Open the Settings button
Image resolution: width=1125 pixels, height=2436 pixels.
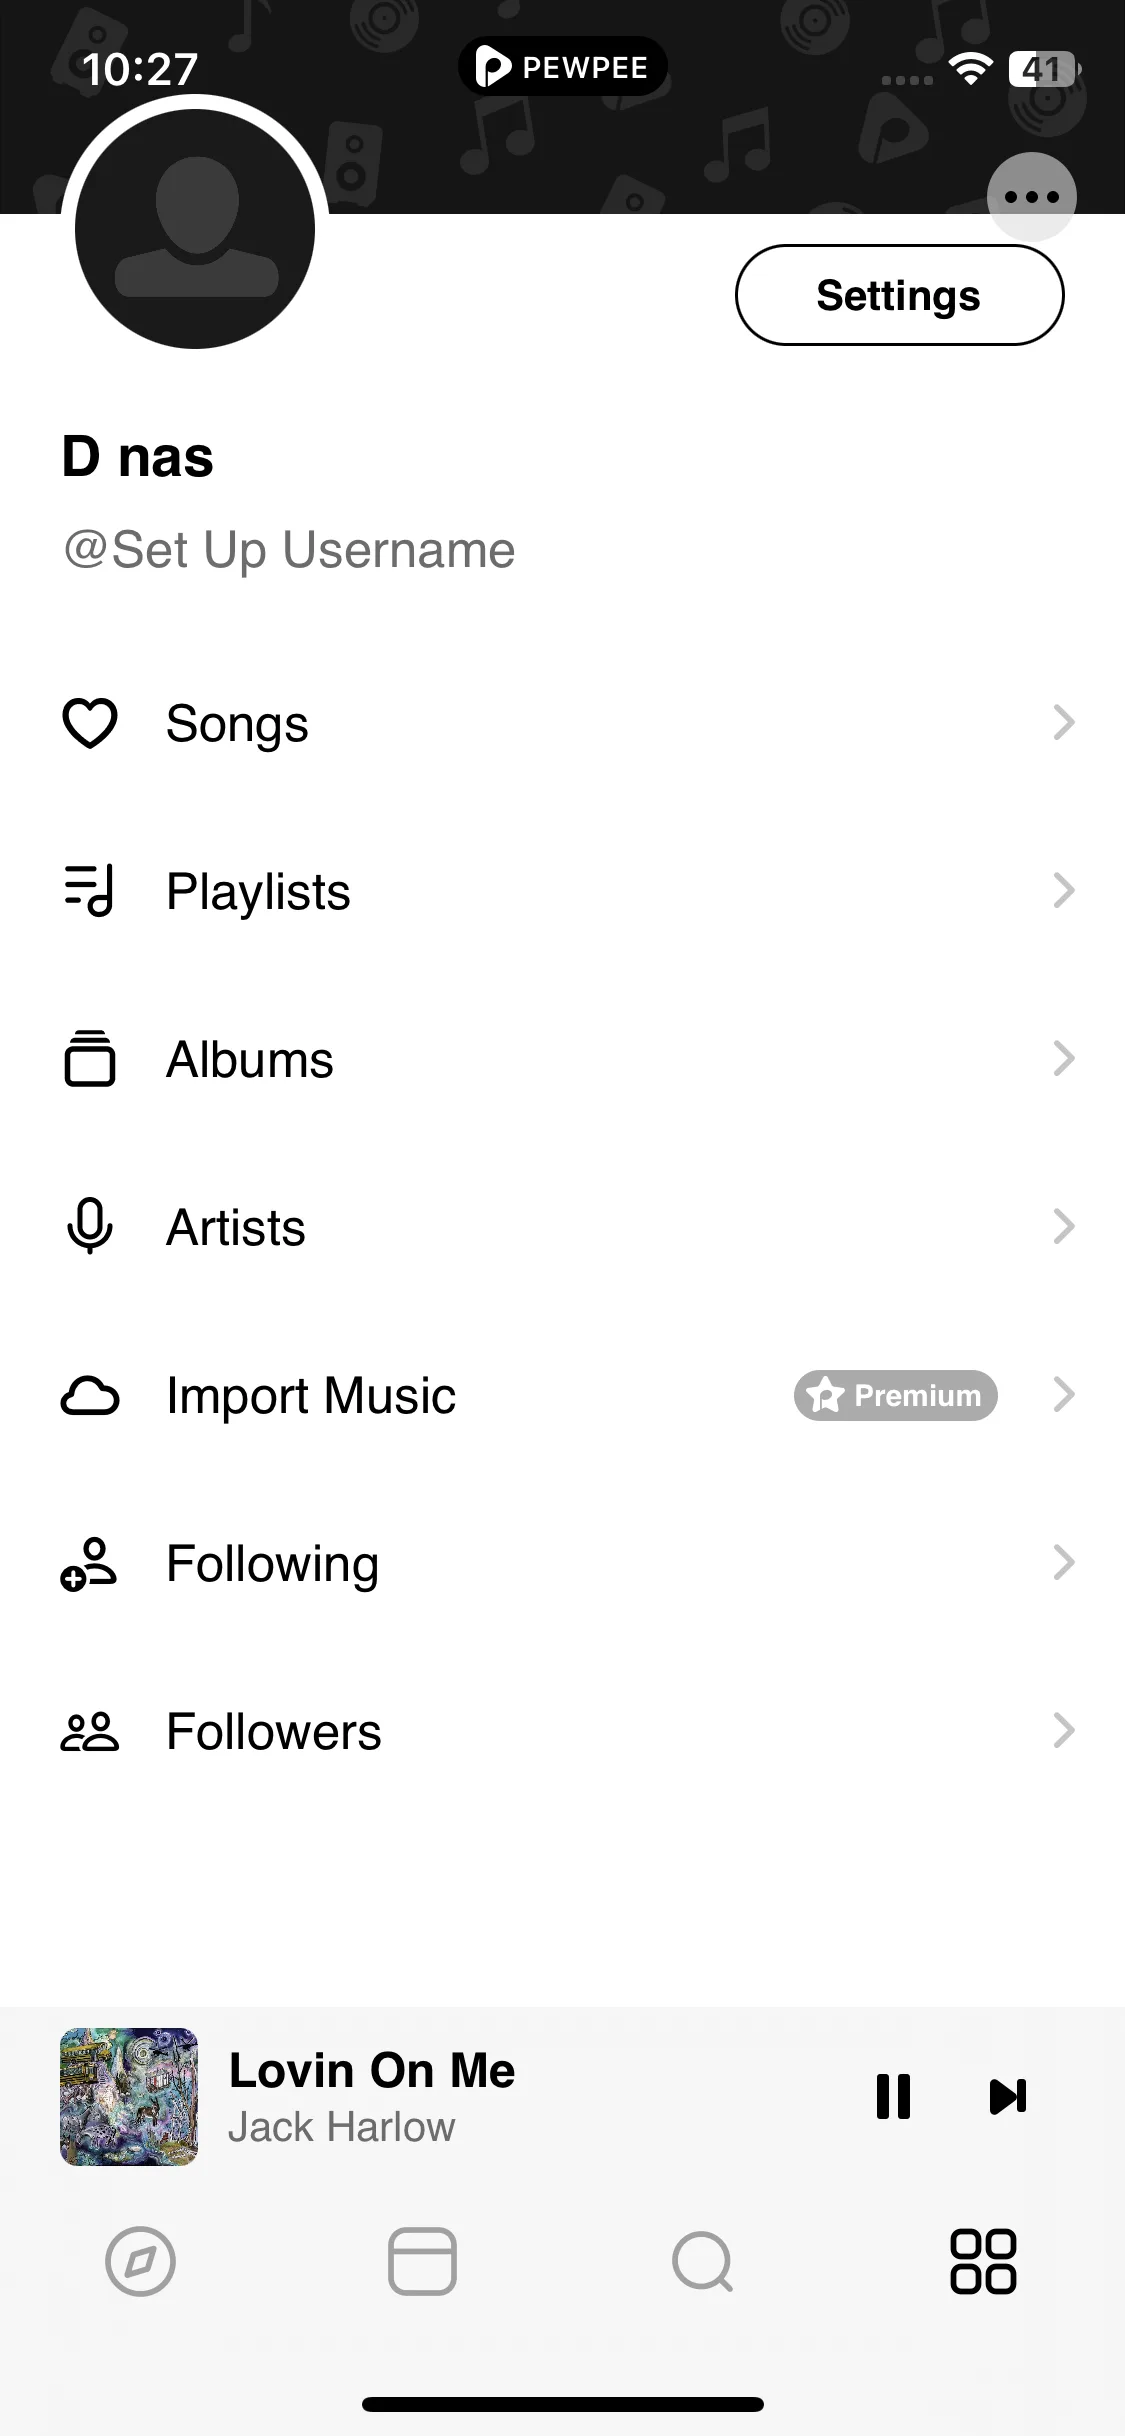[900, 295]
